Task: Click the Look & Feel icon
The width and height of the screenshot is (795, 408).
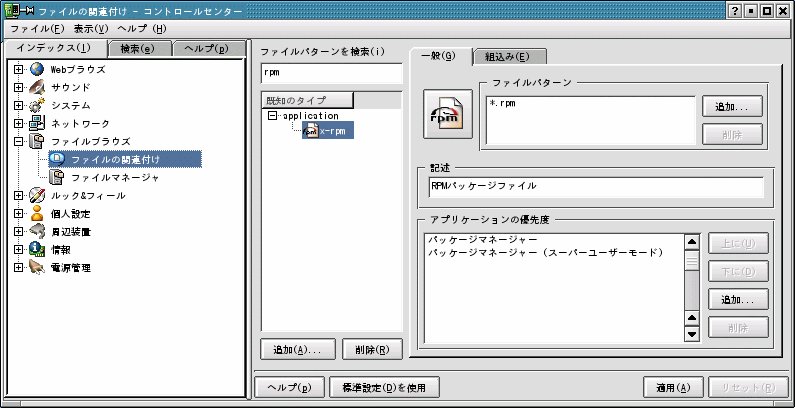Action: [x=37, y=195]
